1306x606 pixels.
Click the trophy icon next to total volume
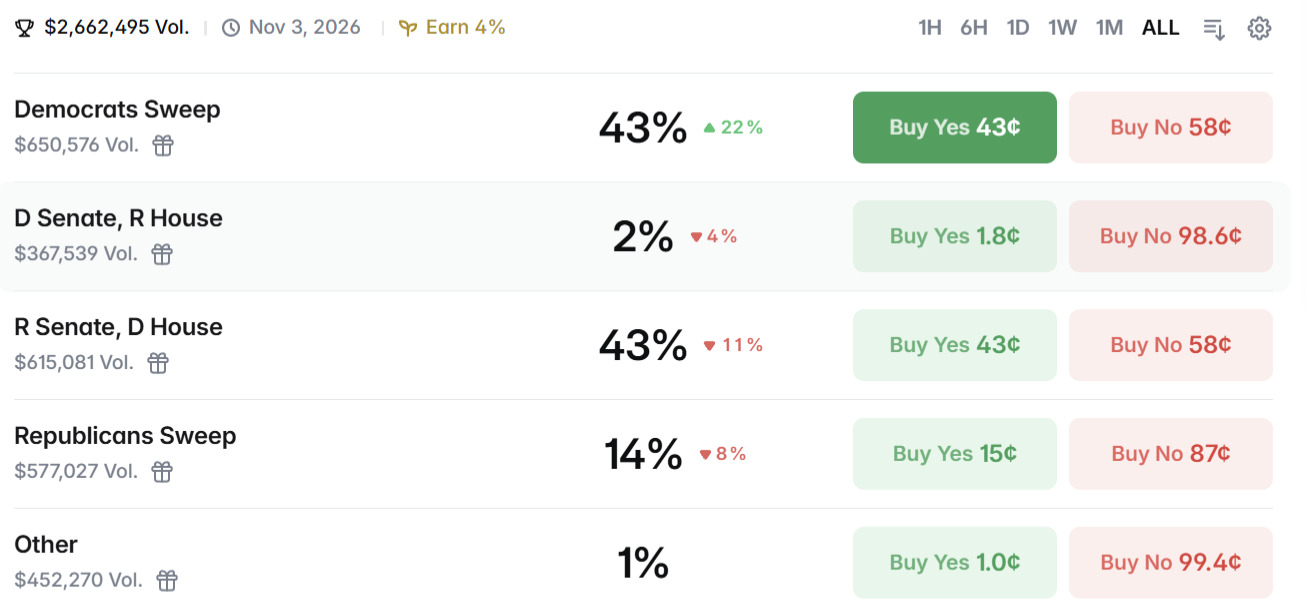click(25, 28)
